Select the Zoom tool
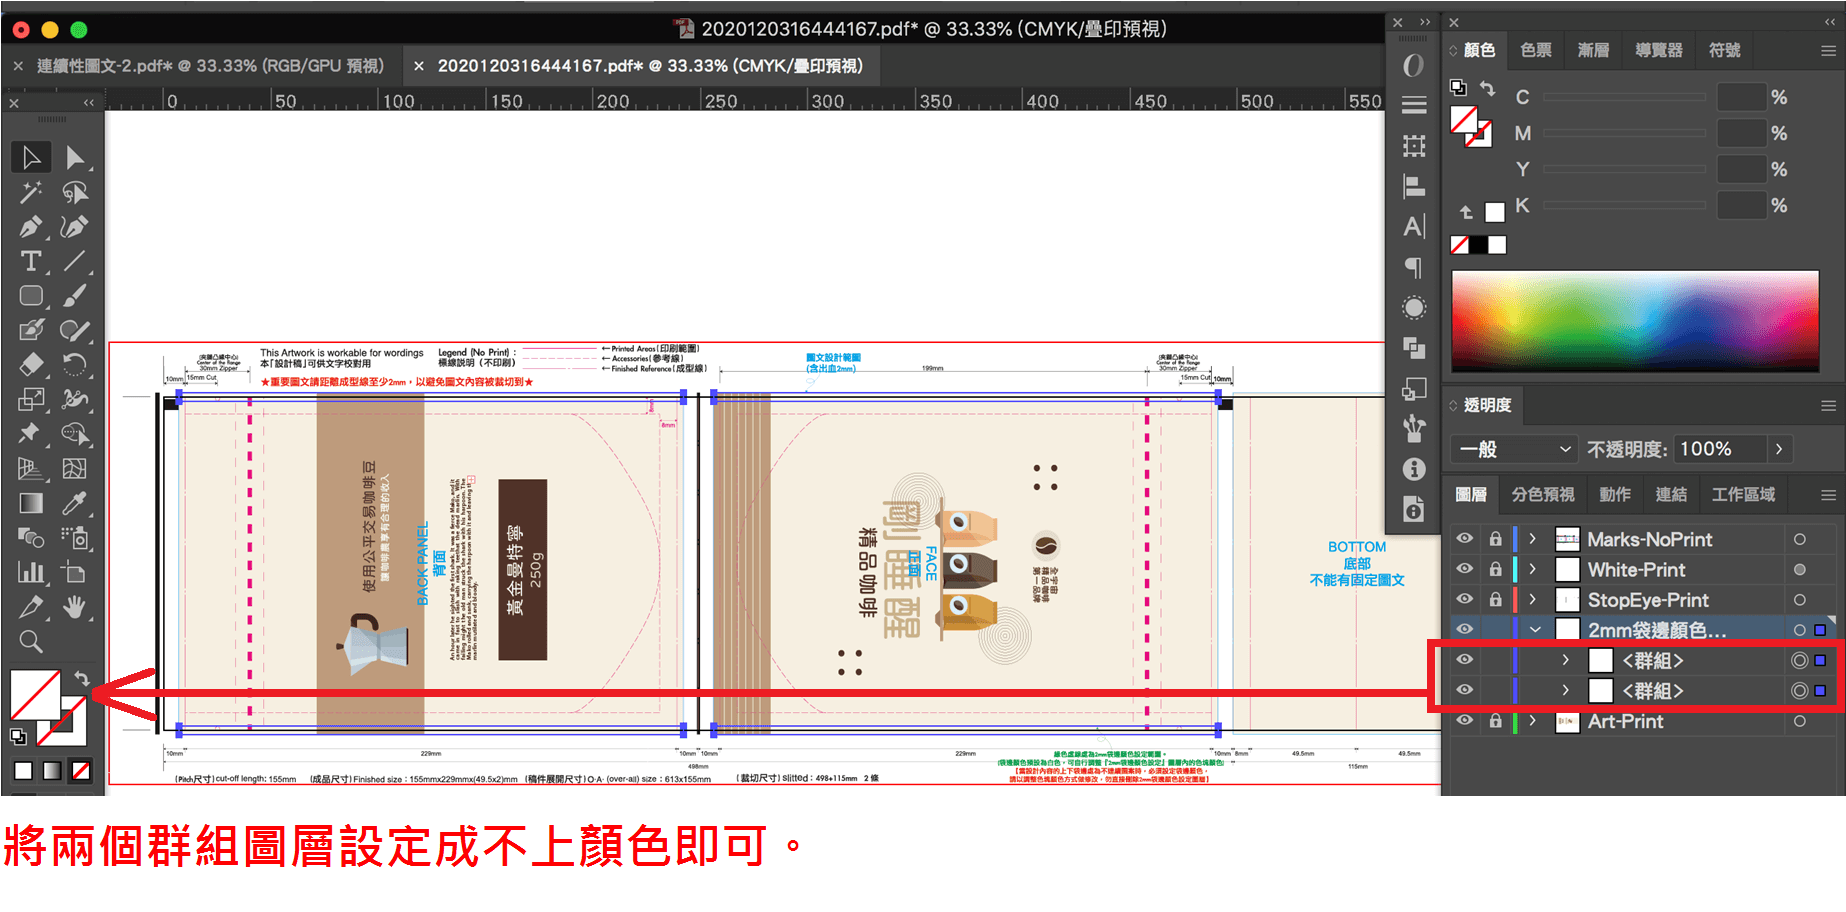Viewport: 1846px width, 912px height. 30,641
